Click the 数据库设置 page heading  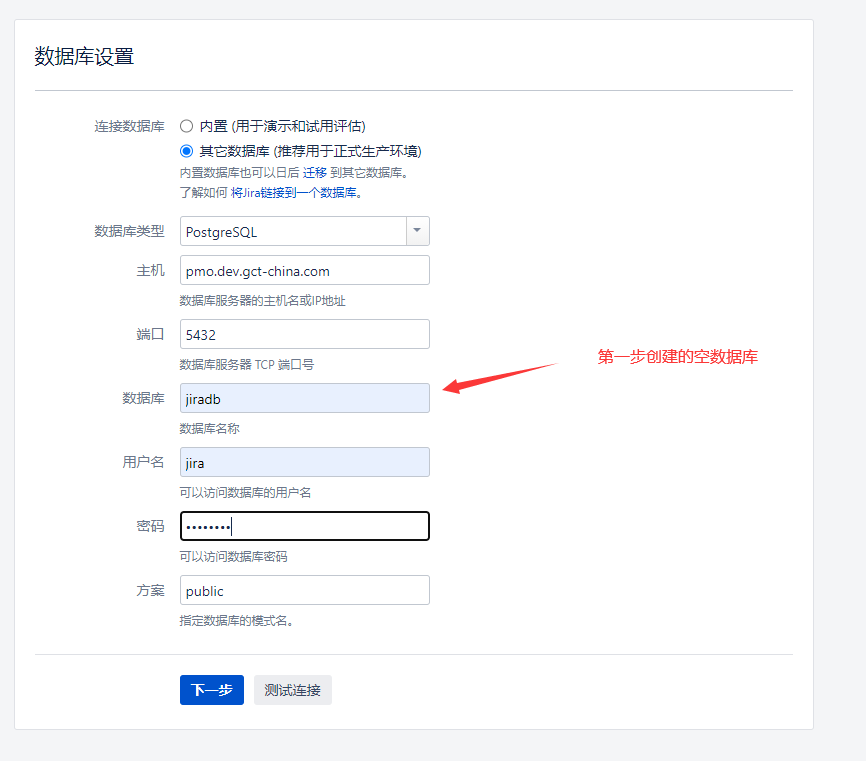click(x=84, y=56)
